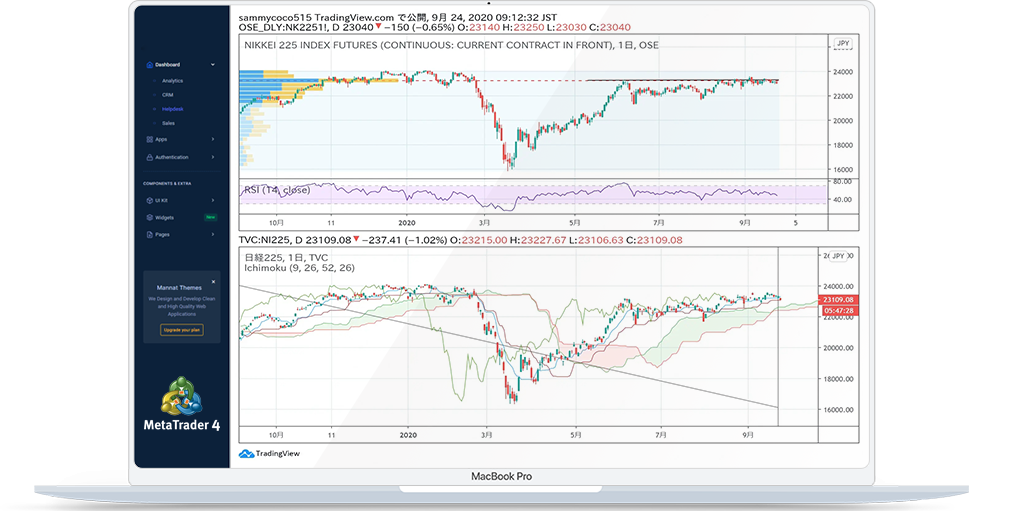Click the 18000.00 axis label on Ichimoku chart
1010x511 pixels.
point(837,379)
